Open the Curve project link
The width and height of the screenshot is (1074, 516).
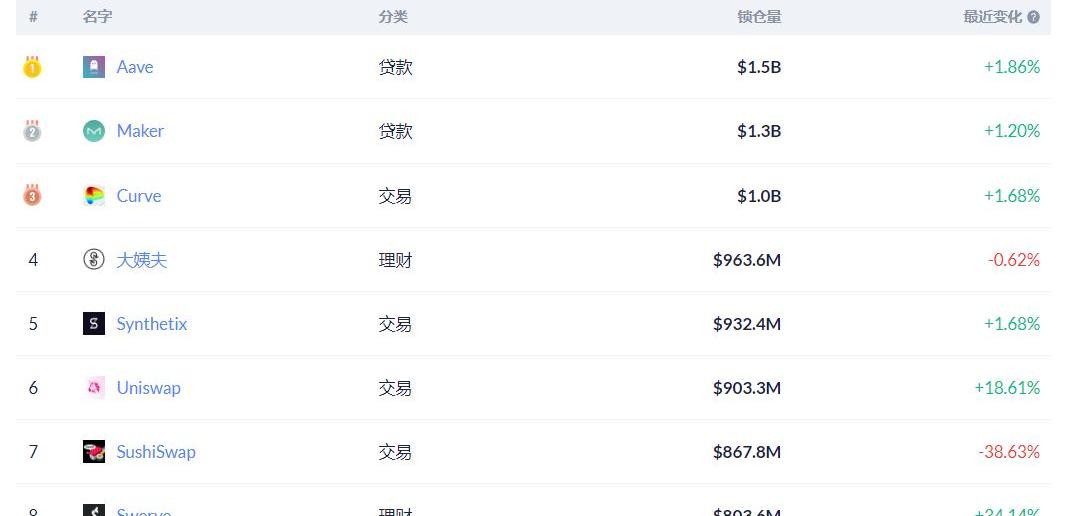click(139, 195)
